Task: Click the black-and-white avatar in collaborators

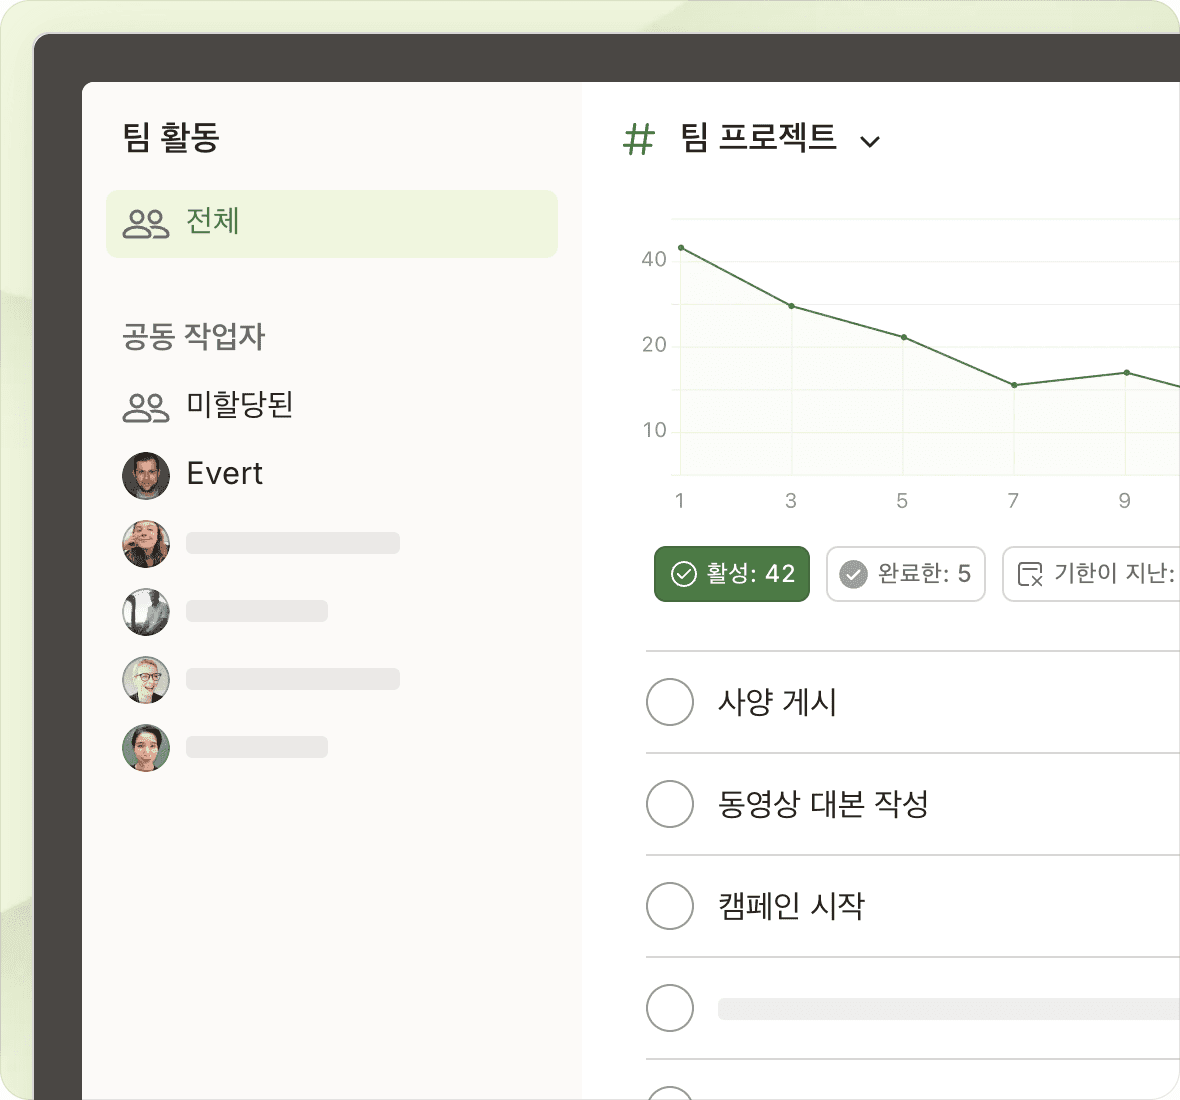Action: coord(146,612)
